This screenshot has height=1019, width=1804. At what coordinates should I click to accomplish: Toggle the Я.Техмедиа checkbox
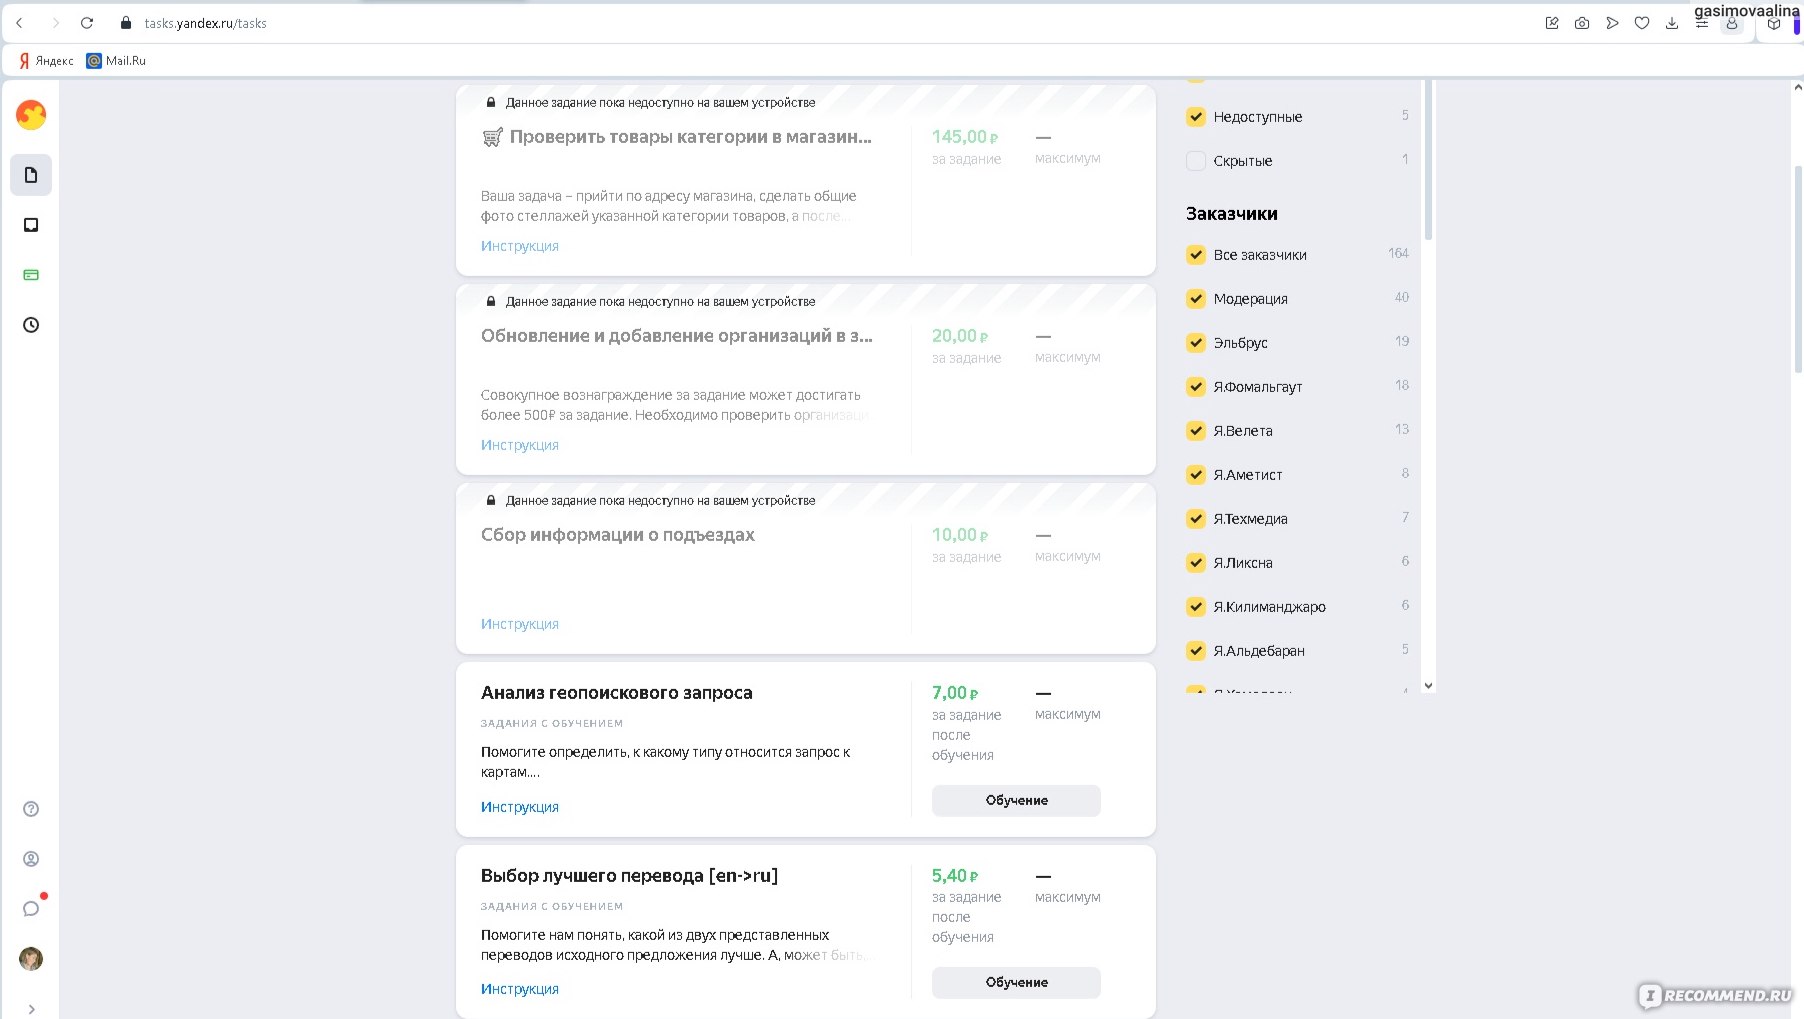(x=1196, y=519)
